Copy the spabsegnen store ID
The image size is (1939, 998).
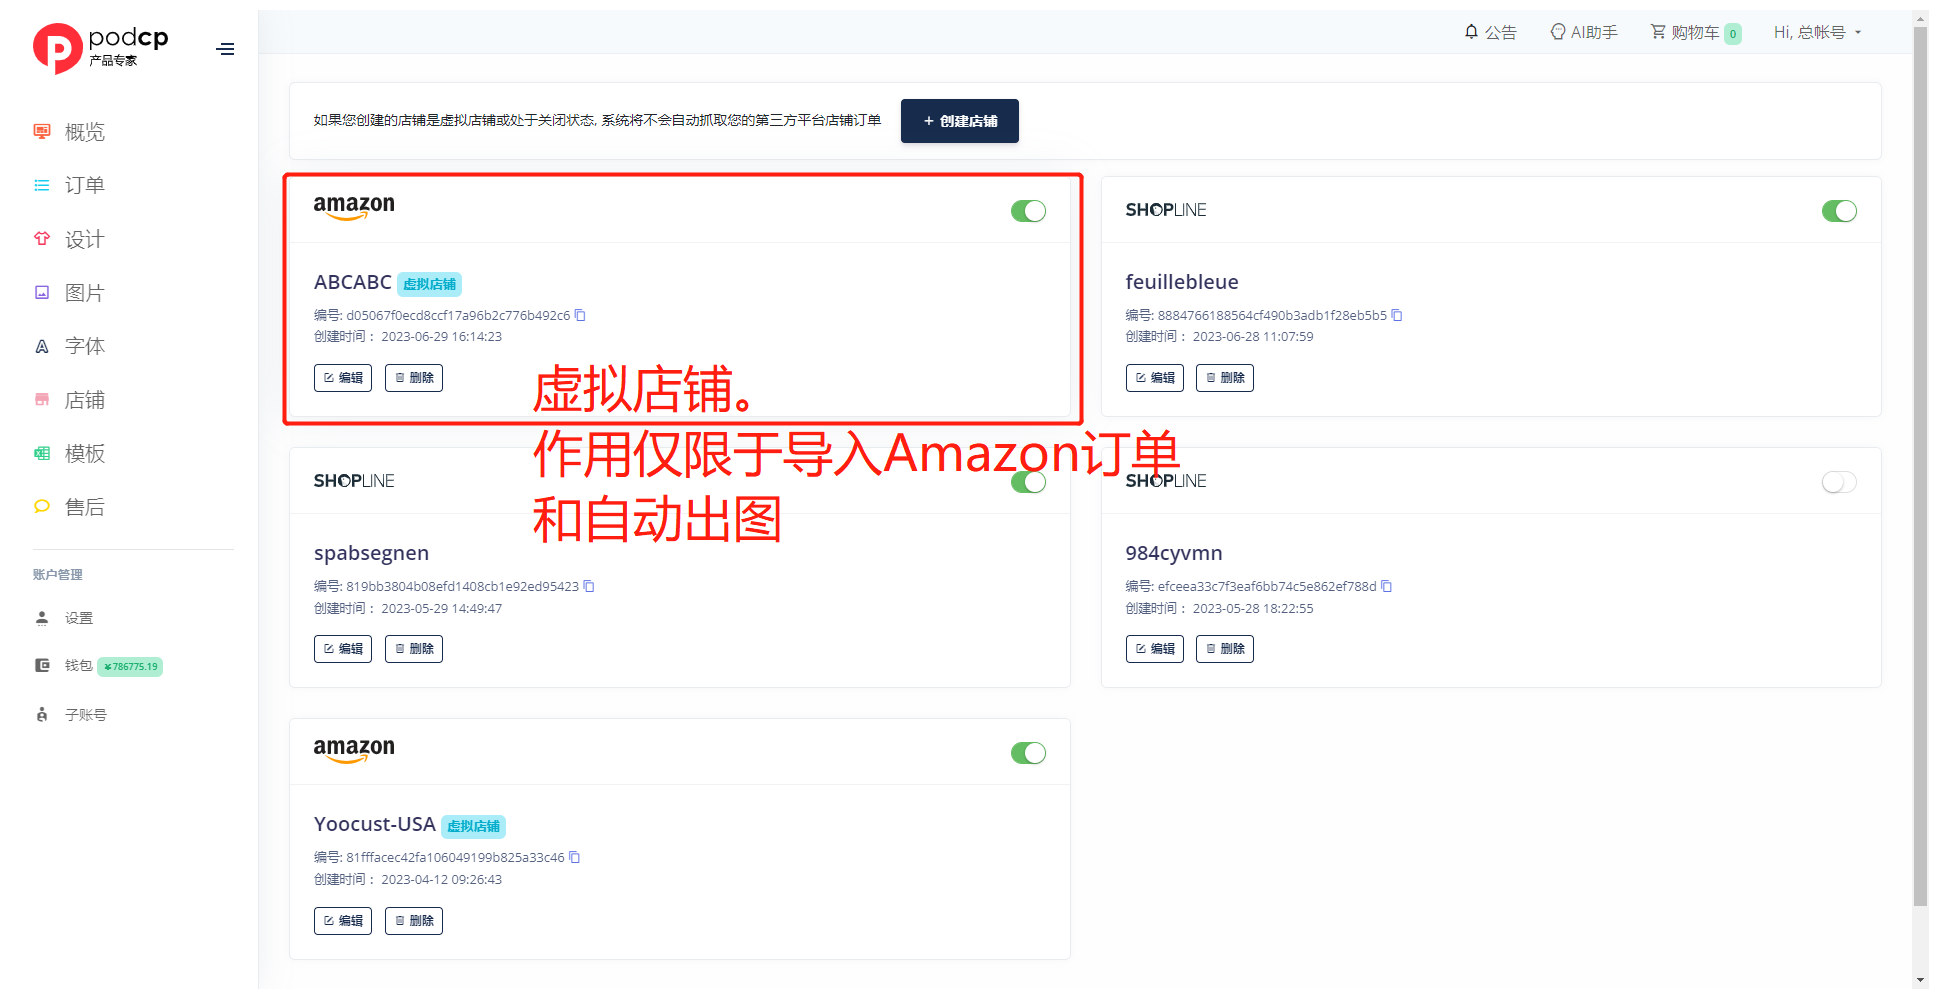click(x=589, y=586)
